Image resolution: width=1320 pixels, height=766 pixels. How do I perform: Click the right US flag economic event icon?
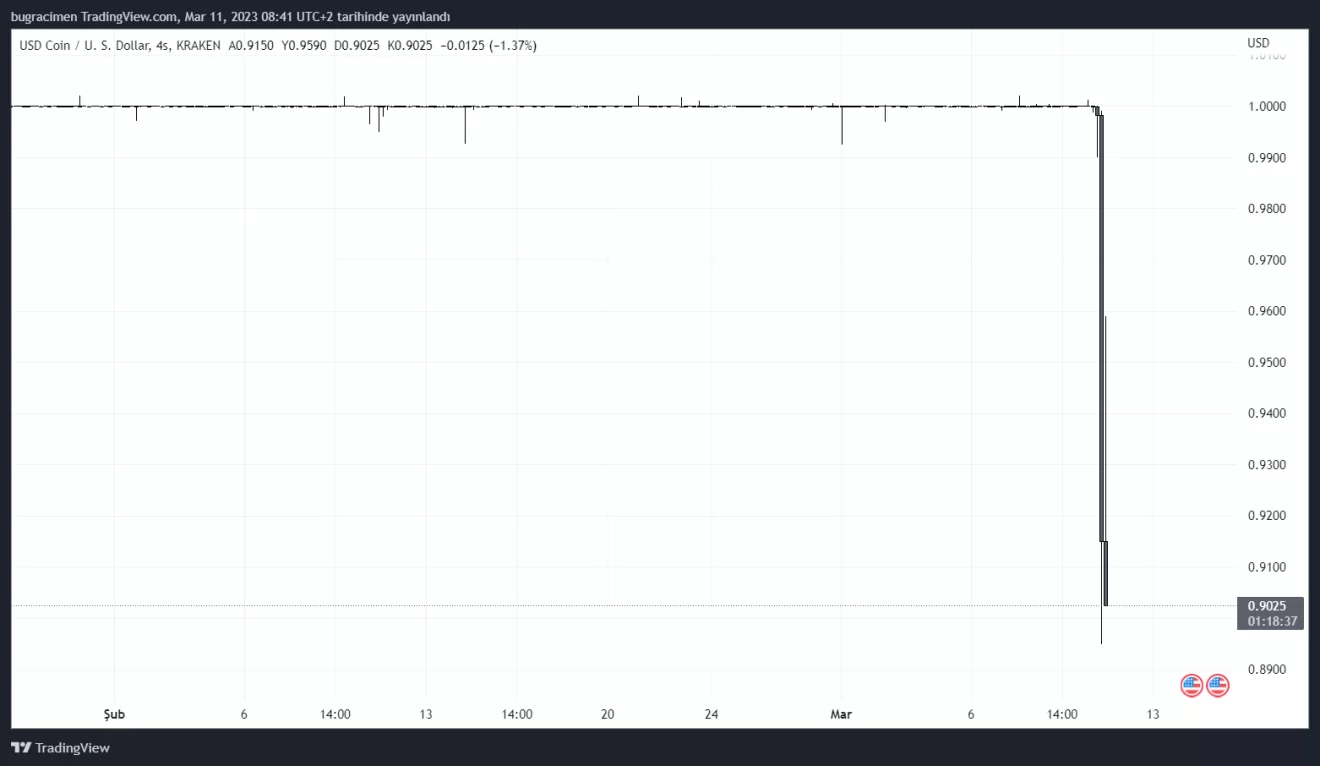point(1217,685)
